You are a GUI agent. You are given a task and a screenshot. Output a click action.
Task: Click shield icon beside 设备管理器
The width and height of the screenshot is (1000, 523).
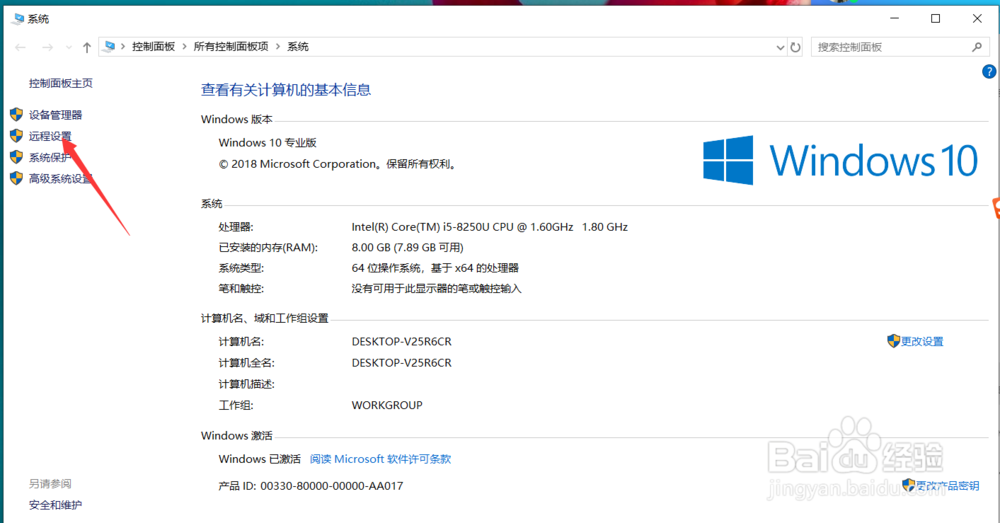(17, 115)
